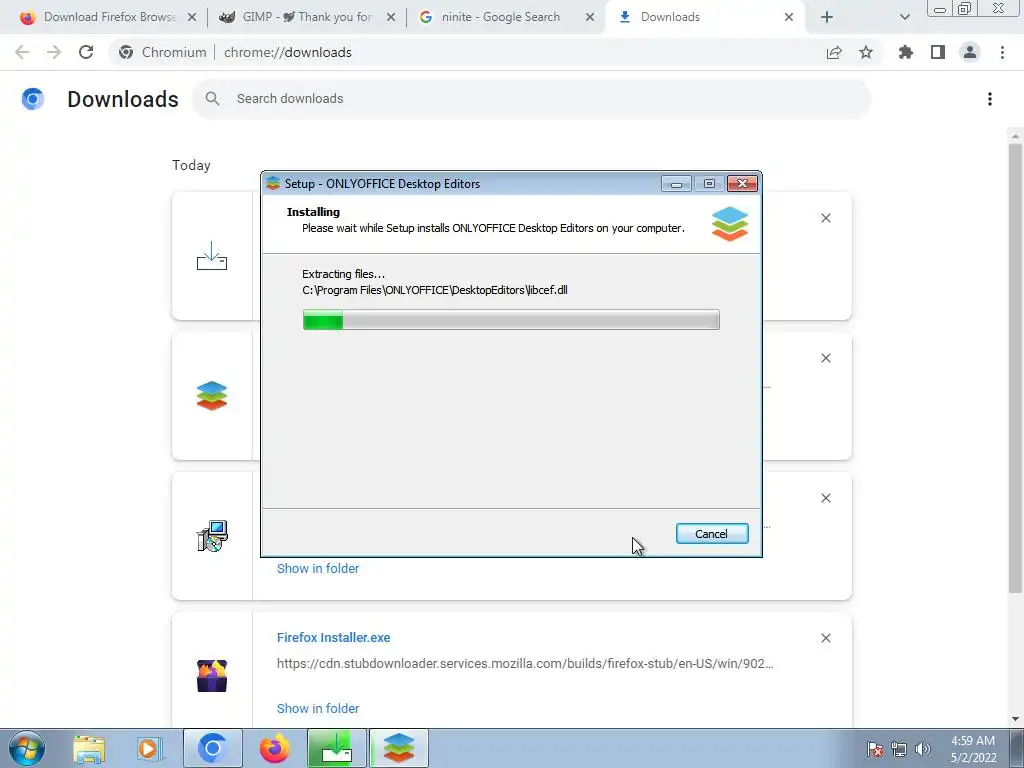The width and height of the screenshot is (1024, 768).
Task: Click the Chromium site info chip
Action: [x=163, y=52]
